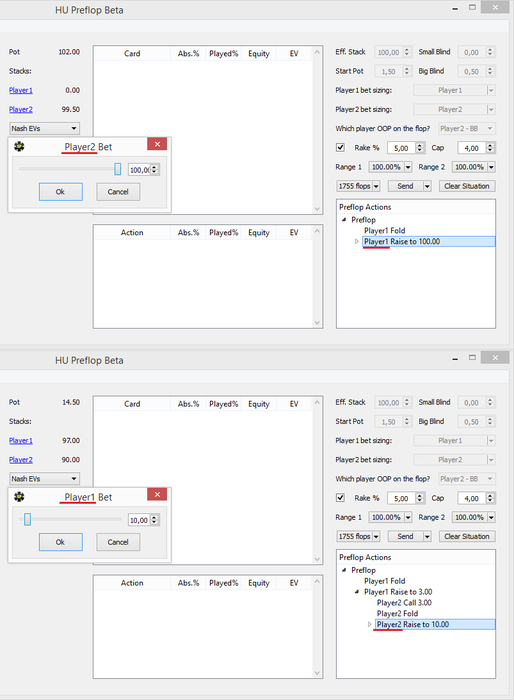Click the gear icon in Player1 Bet dialog

19,496
